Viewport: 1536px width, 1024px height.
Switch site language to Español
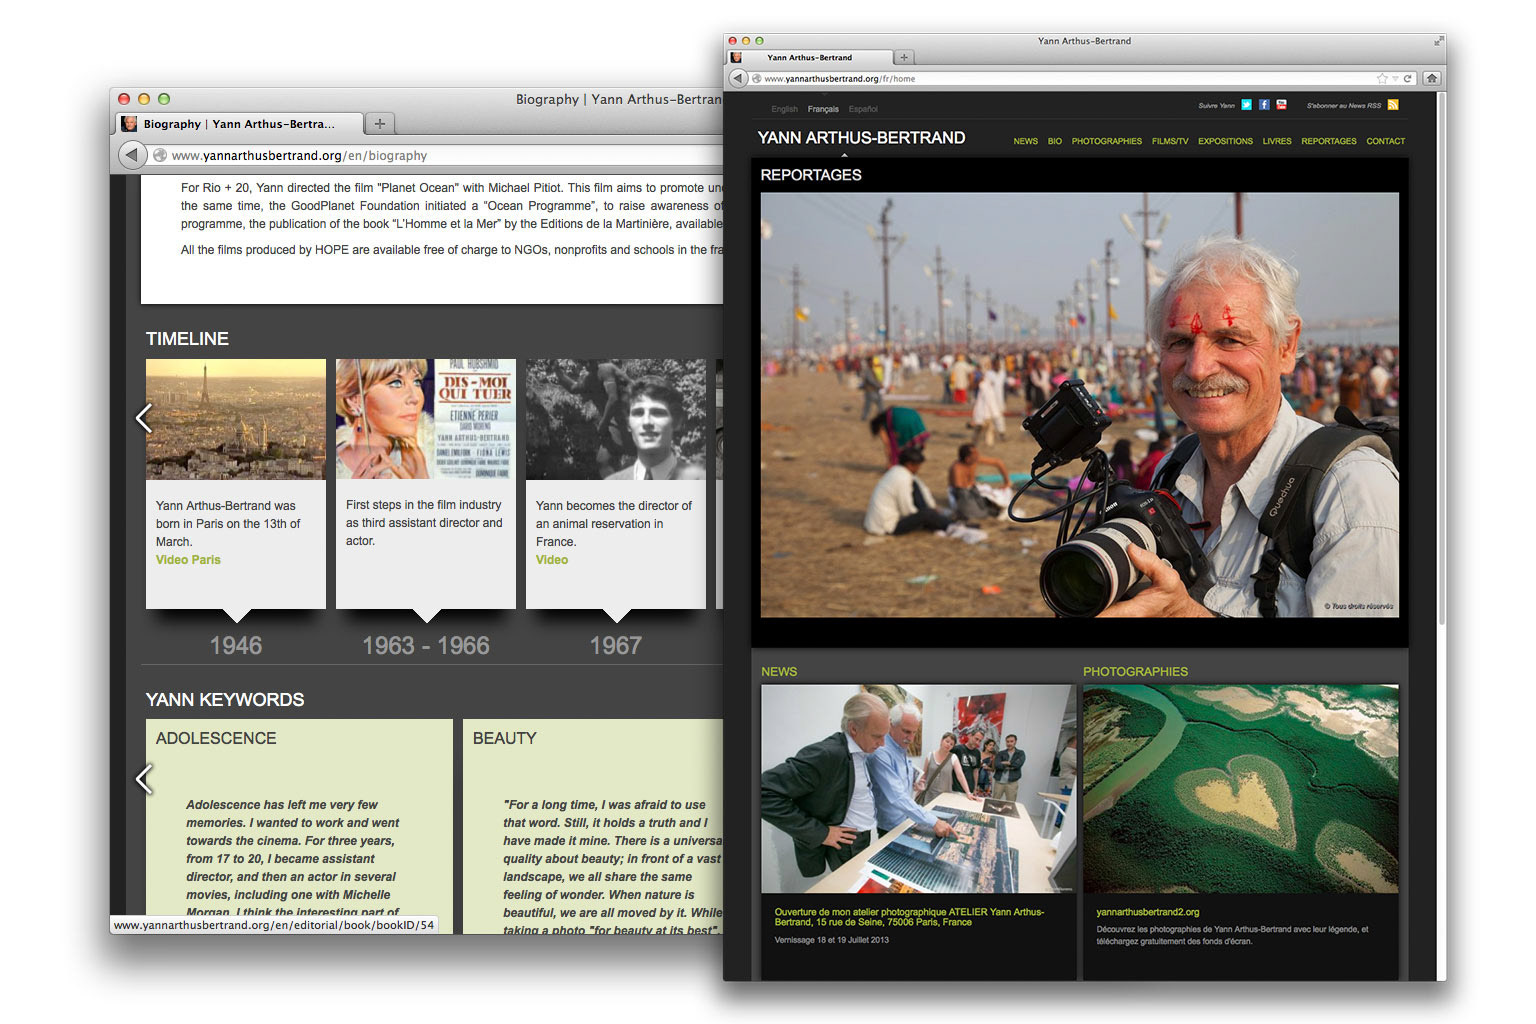coord(863,109)
